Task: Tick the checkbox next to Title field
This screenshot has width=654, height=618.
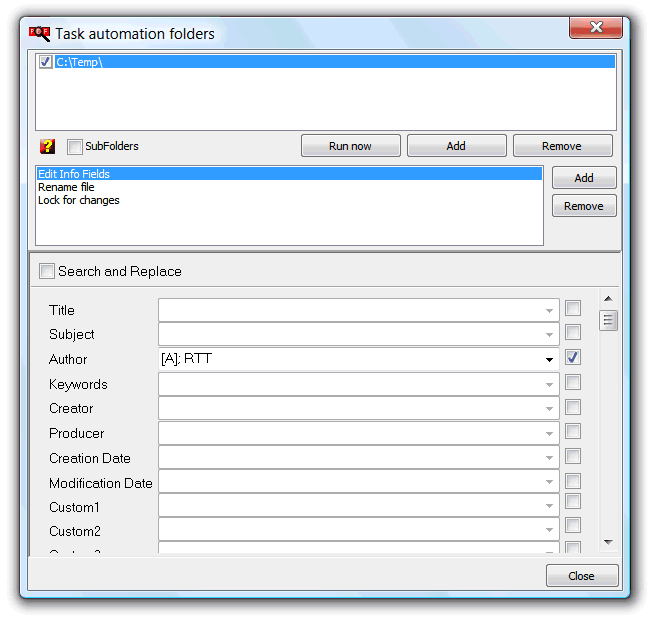Action: [573, 308]
